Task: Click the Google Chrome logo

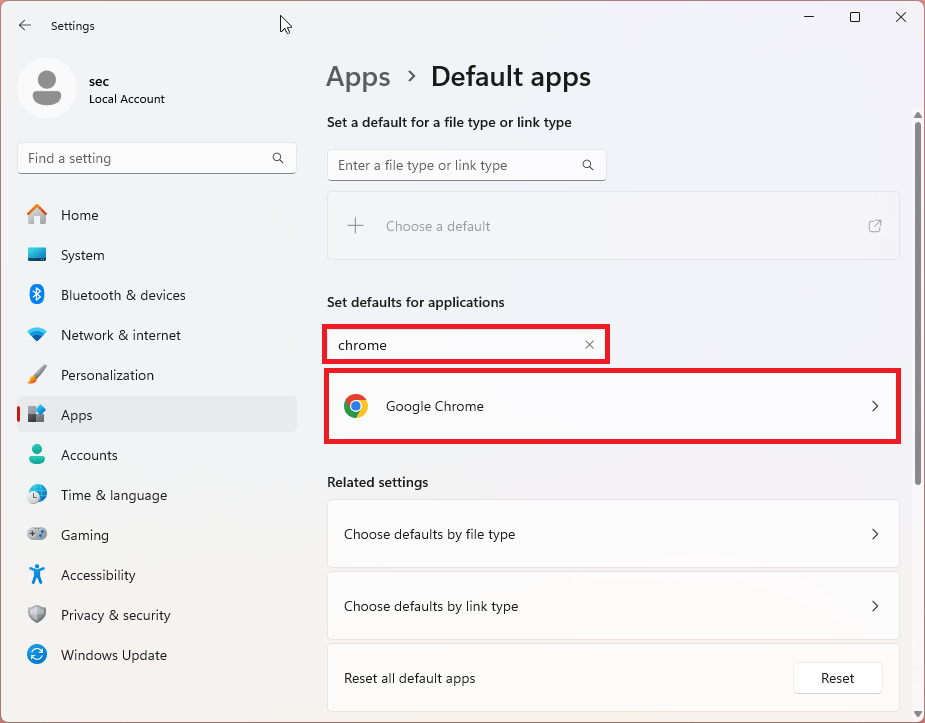Action: pos(356,406)
